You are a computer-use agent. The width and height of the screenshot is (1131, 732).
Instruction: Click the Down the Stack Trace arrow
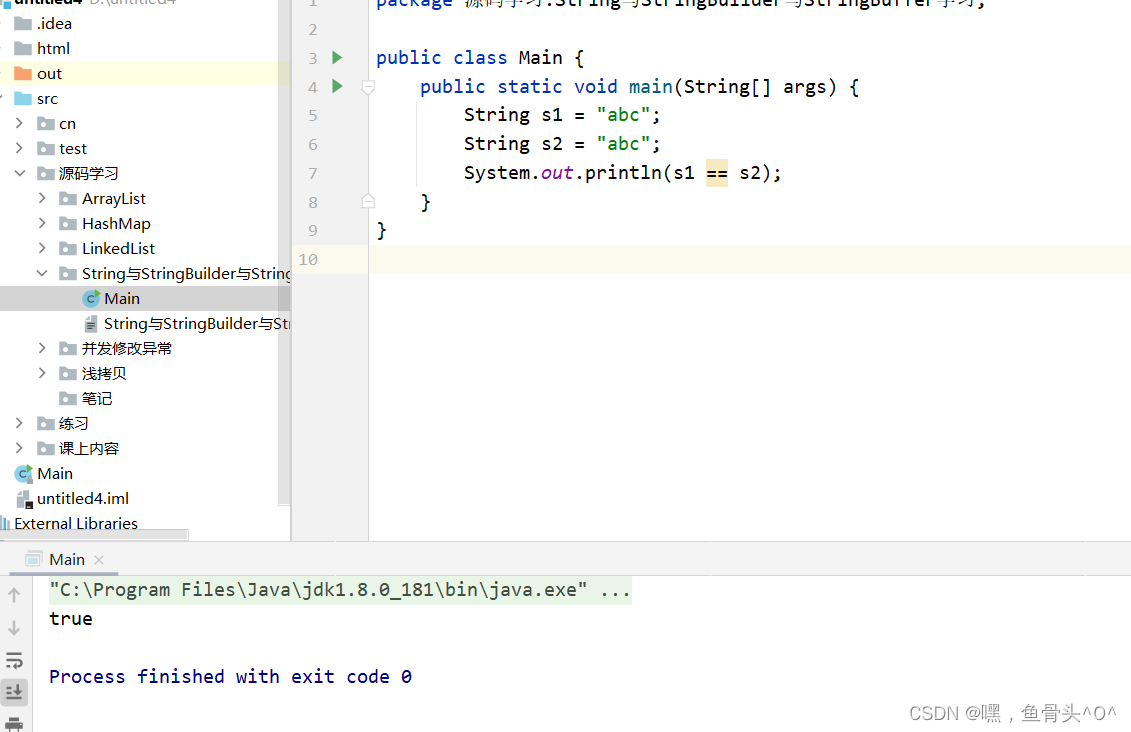pyautogui.click(x=14, y=627)
